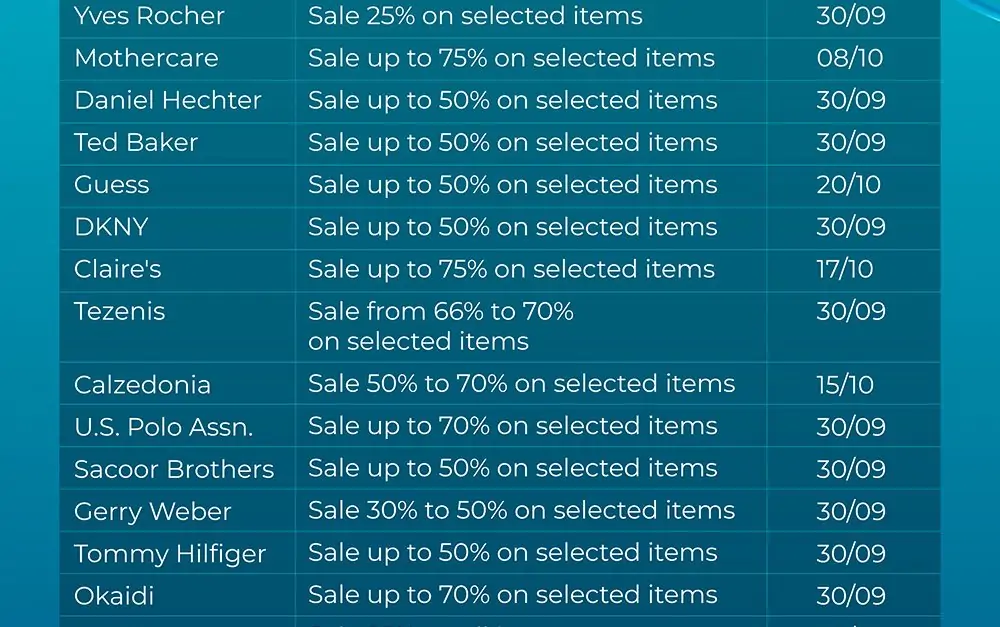Click the Guess brand cell
This screenshot has height=627, width=1000.
tap(112, 184)
